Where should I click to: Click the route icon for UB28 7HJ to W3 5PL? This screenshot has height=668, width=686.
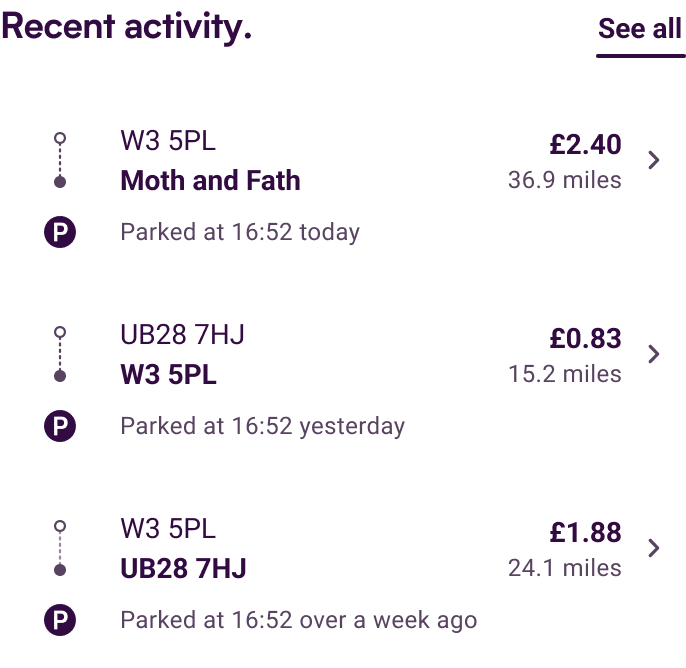tap(60, 354)
